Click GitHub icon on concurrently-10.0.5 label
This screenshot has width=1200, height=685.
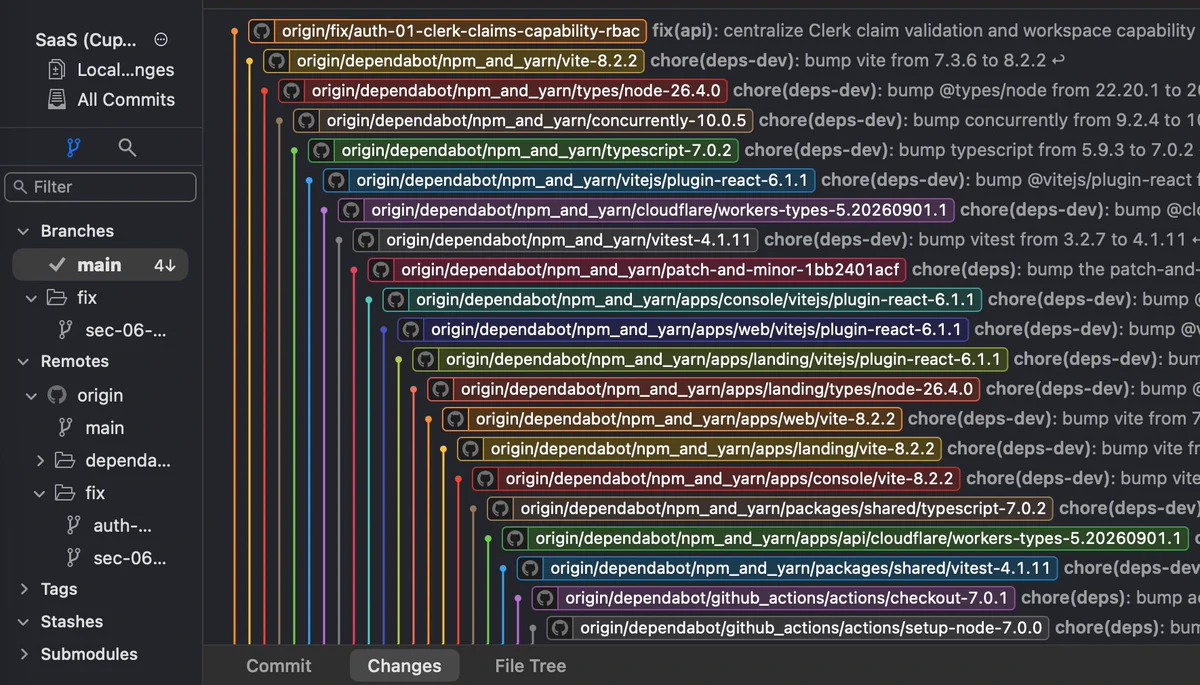[x=307, y=121]
